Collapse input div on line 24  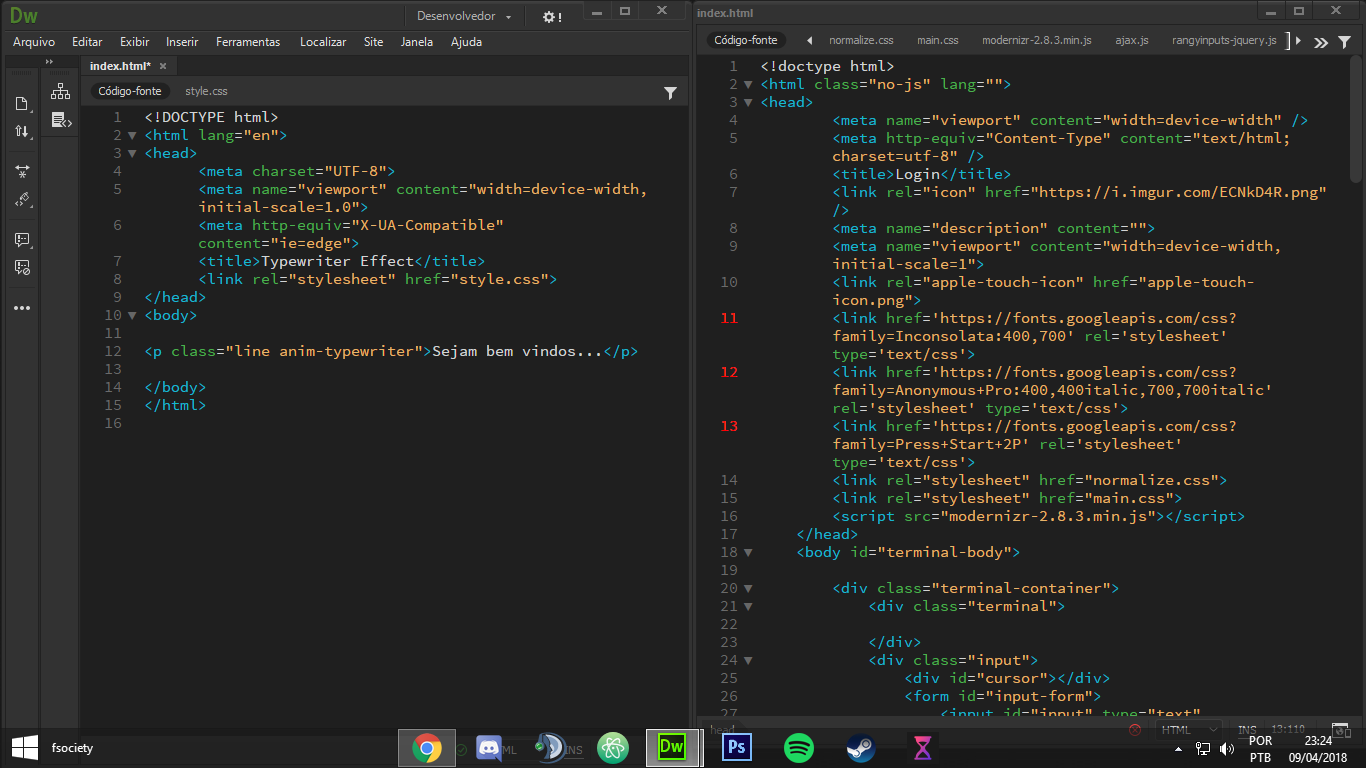[x=748, y=660]
